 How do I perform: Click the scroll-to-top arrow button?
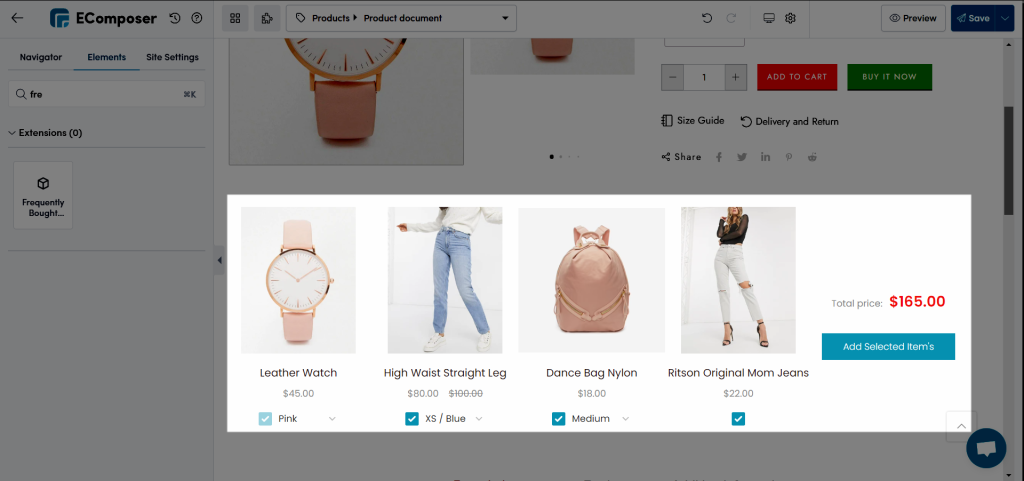pyautogui.click(x=961, y=426)
